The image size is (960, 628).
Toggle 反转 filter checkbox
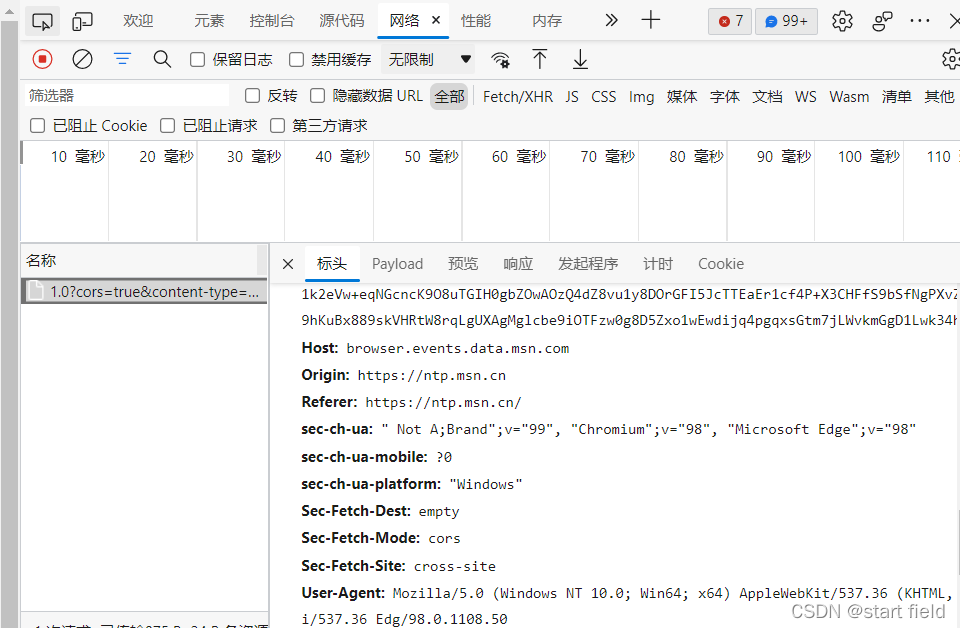tap(252, 95)
